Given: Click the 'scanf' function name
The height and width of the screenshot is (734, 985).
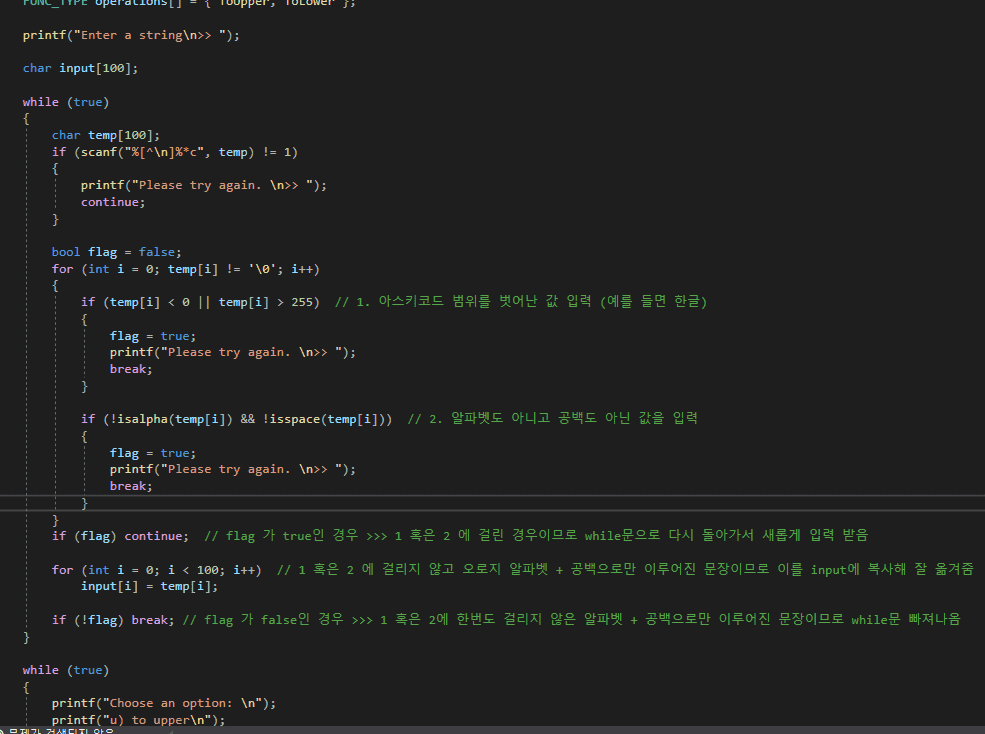Looking at the screenshot, I should (98, 152).
